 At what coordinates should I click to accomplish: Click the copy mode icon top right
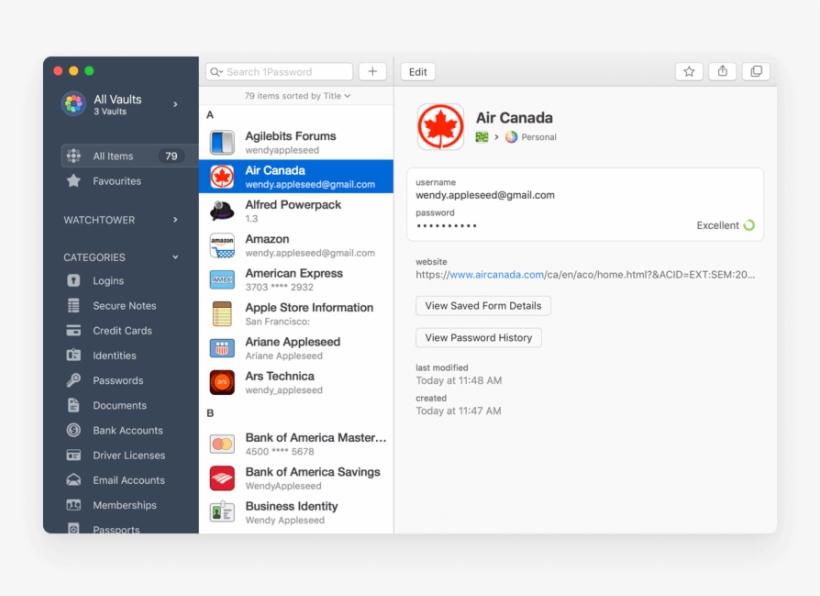756,71
